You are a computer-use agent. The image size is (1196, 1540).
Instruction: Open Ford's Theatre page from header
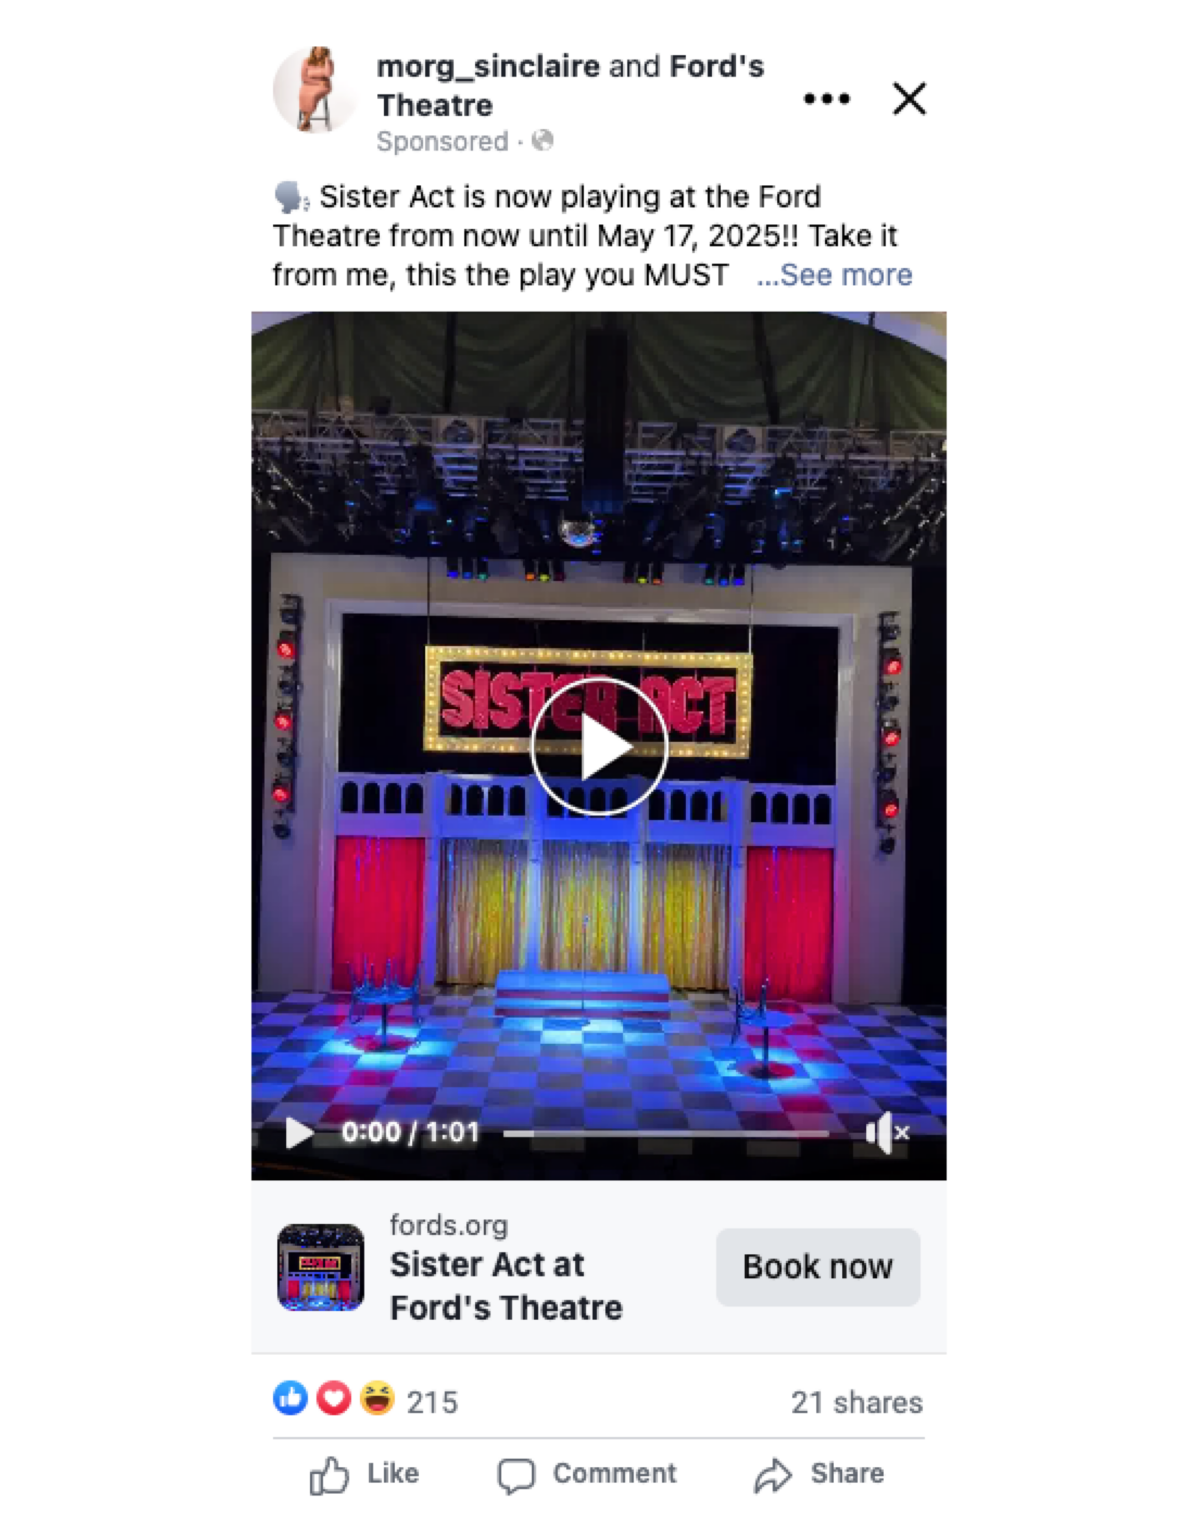point(570,85)
